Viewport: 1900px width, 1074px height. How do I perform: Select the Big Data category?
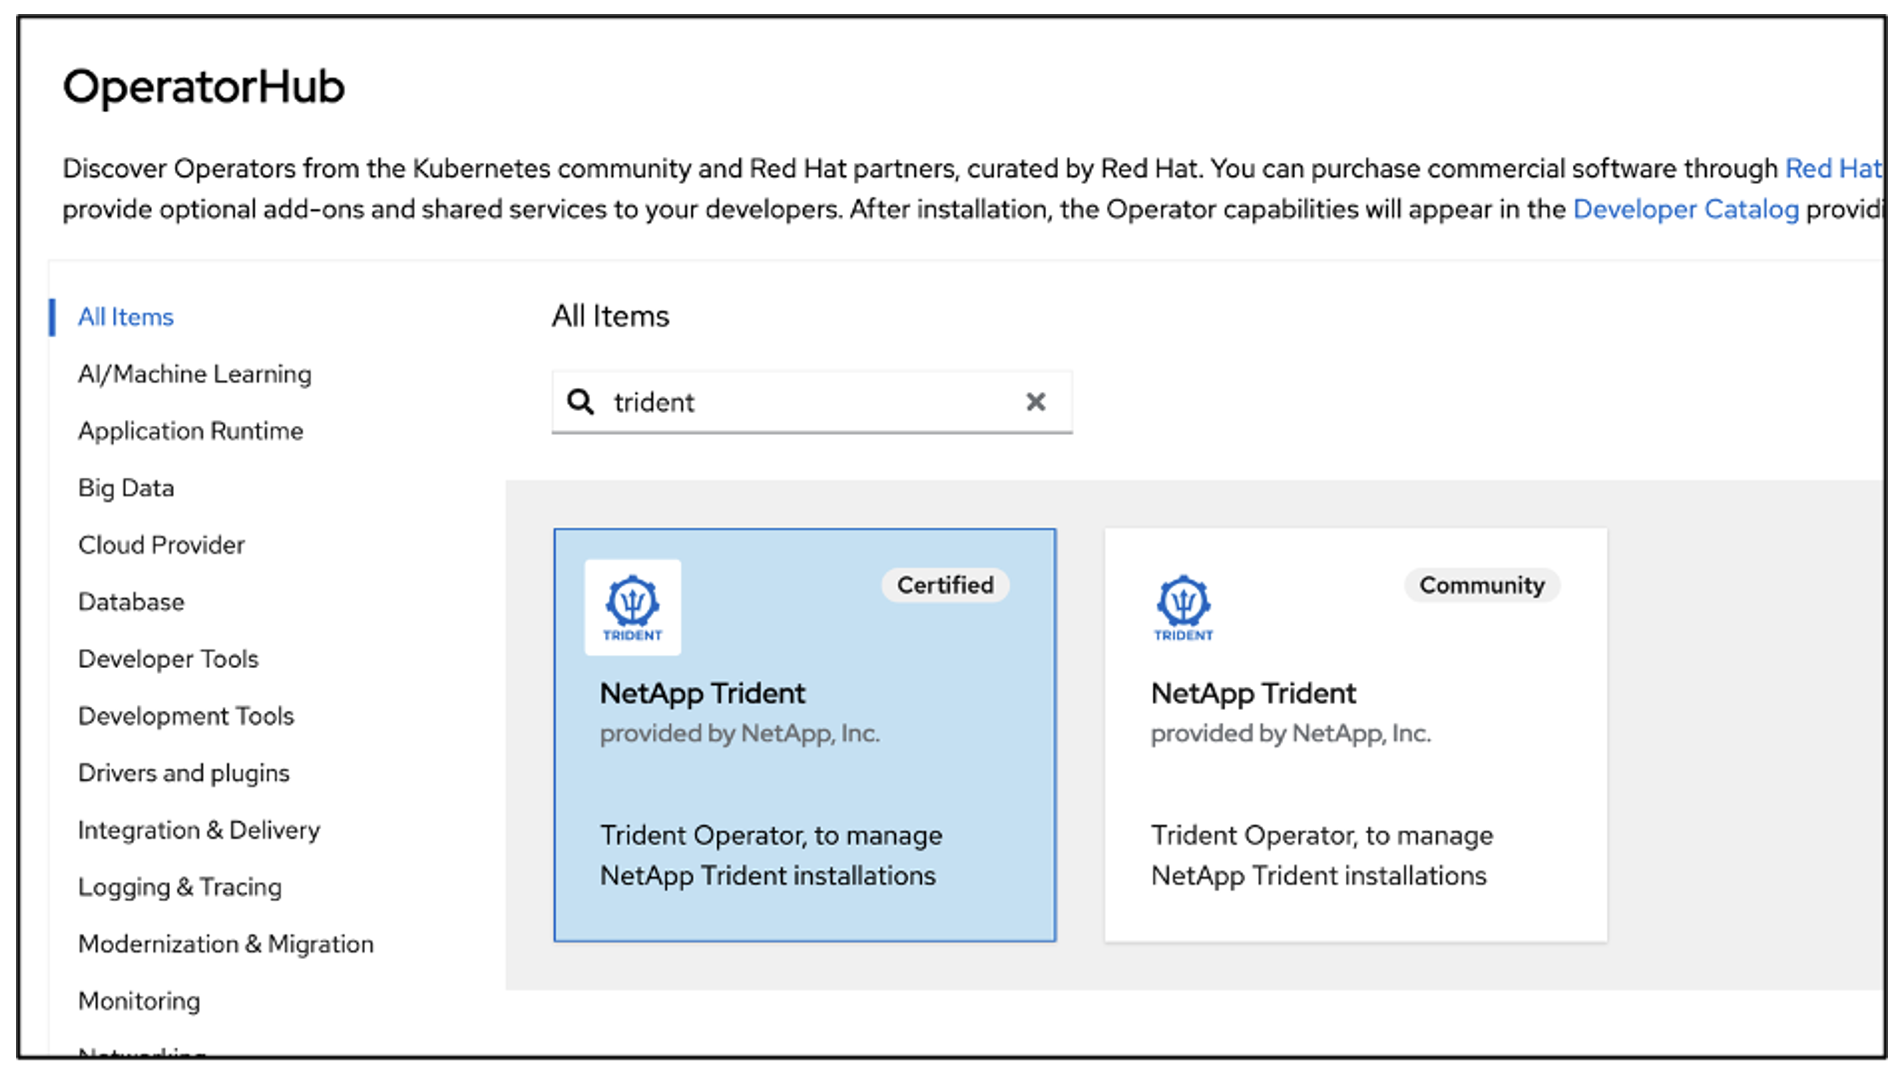point(126,488)
